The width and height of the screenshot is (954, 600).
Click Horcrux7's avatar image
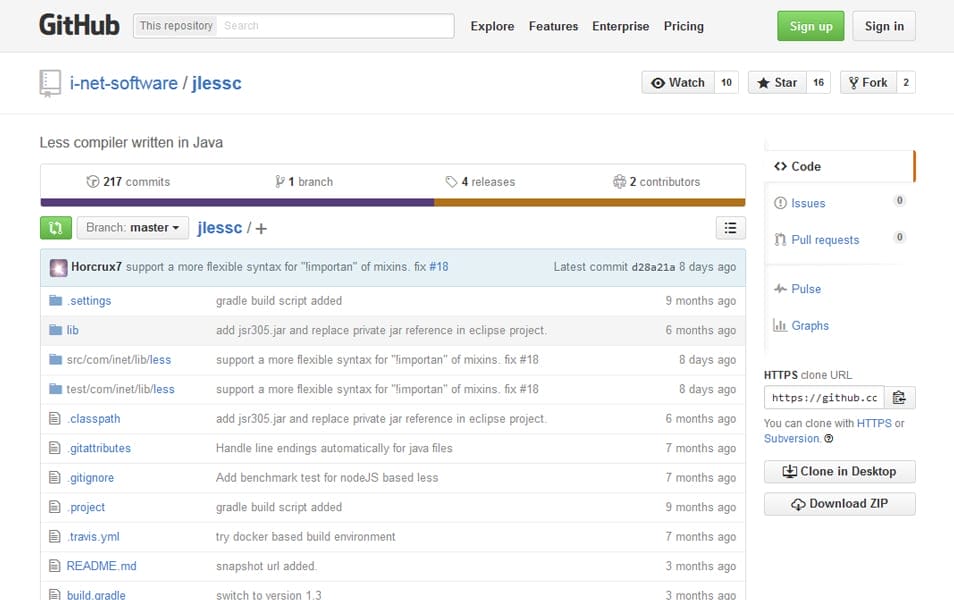coord(58,267)
